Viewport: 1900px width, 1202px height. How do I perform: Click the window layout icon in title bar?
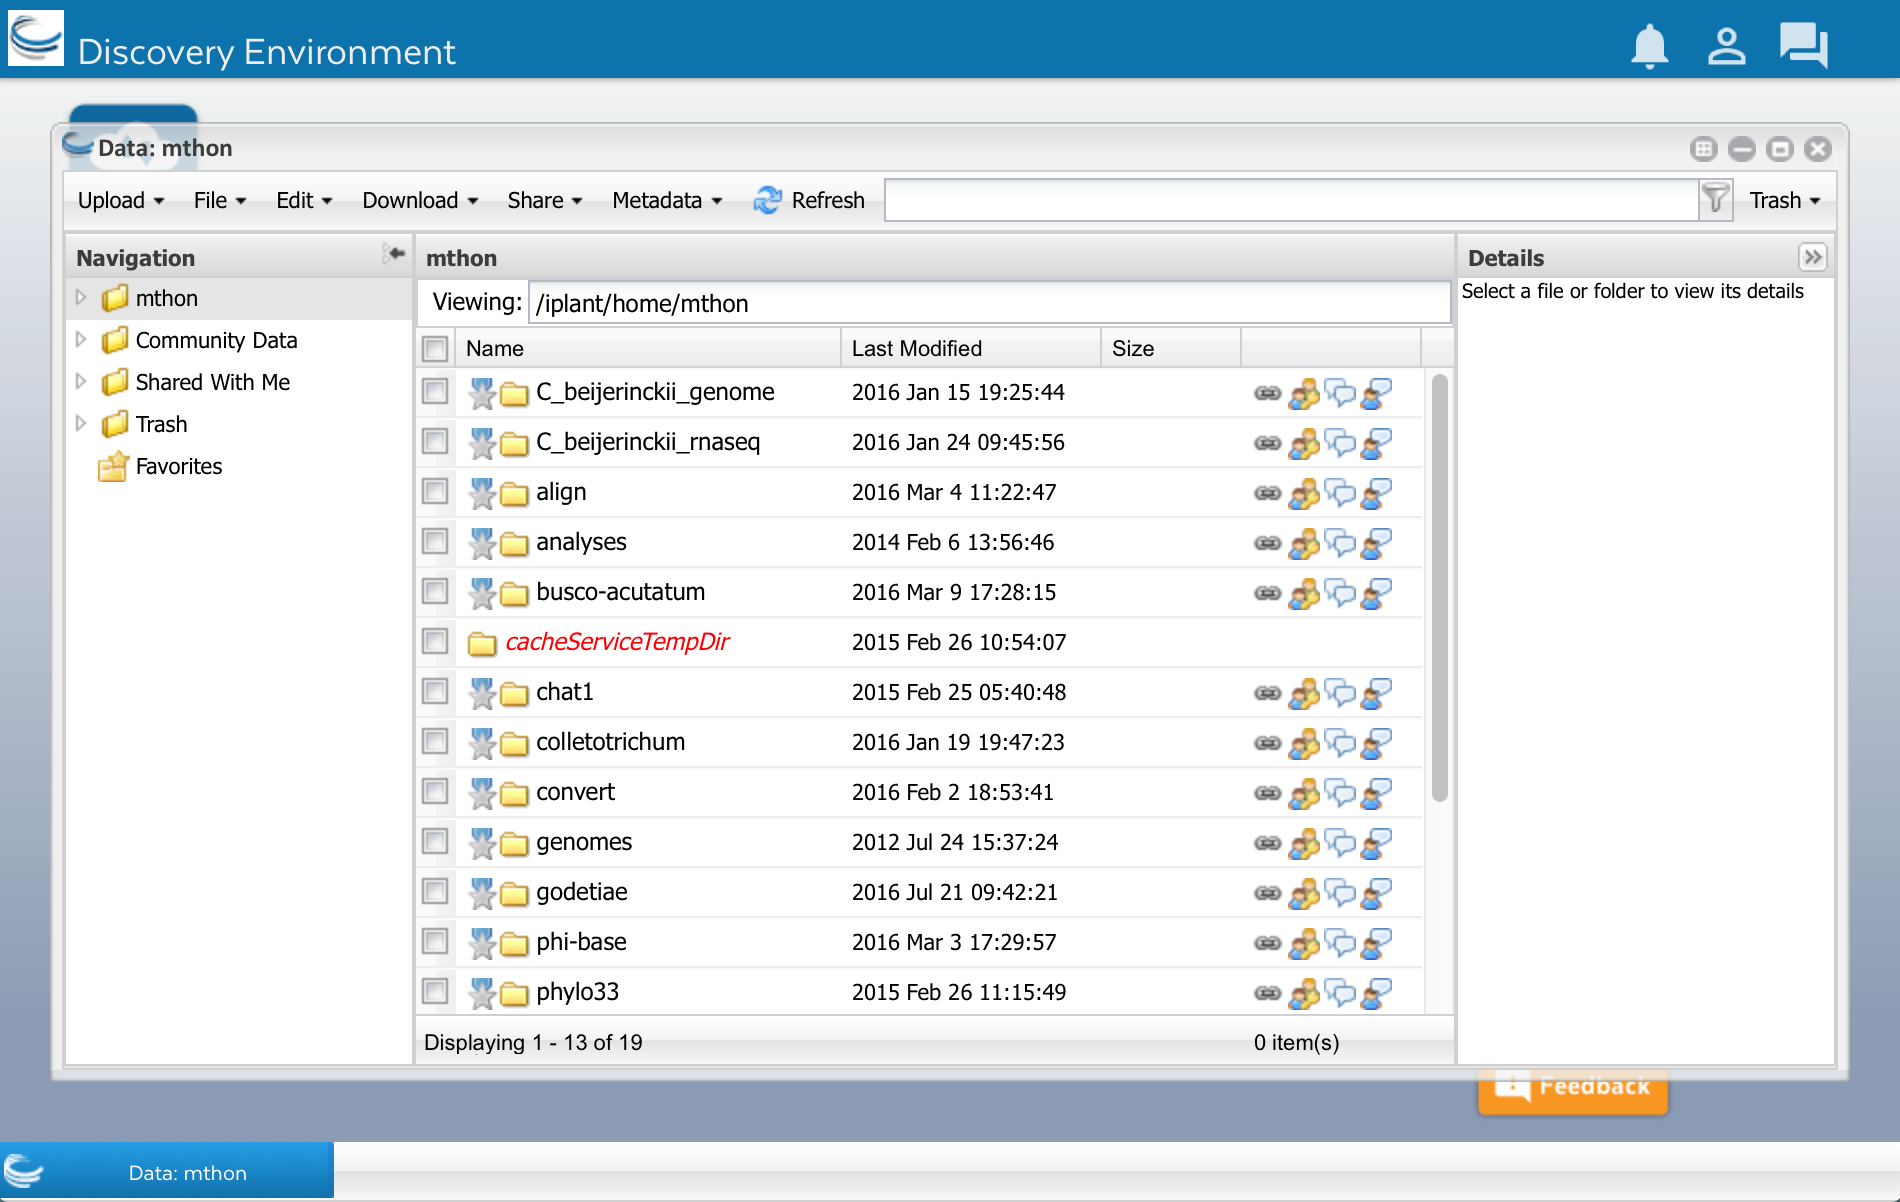[x=1703, y=149]
